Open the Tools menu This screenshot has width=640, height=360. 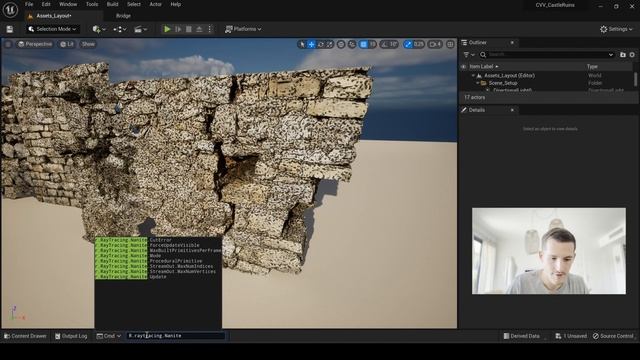92,4
